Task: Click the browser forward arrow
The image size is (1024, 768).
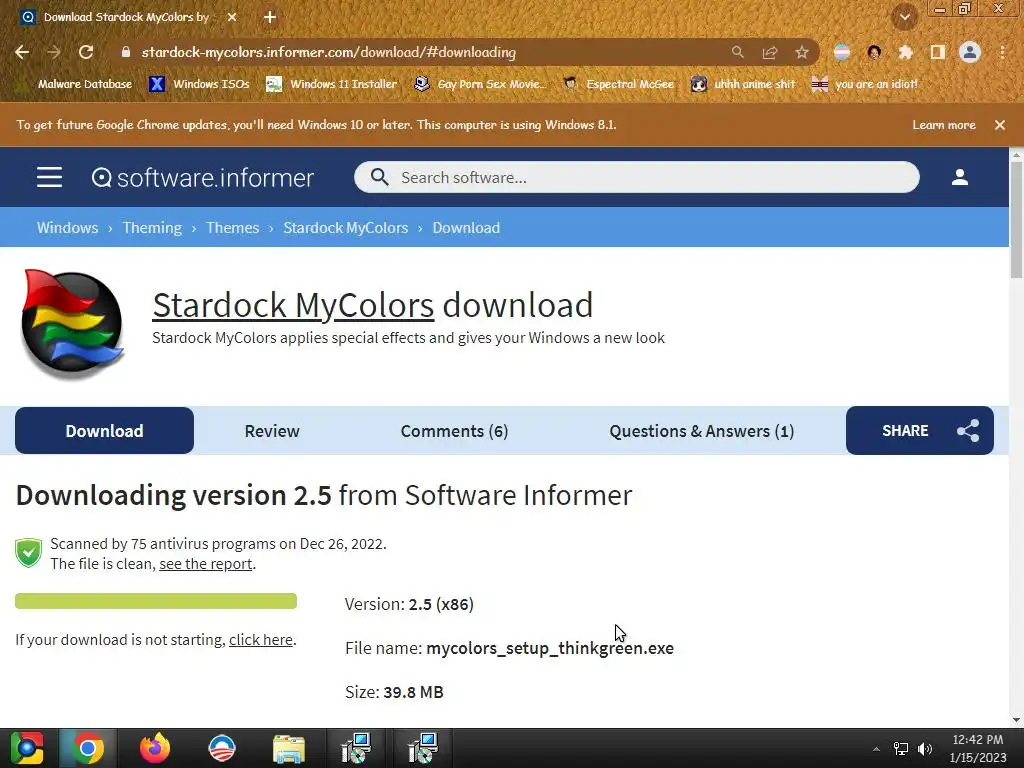Action: pyautogui.click(x=54, y=52)
